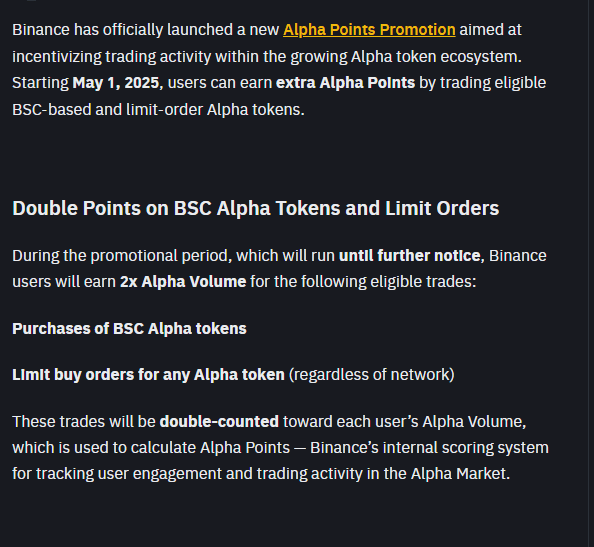Click the '(regardless of network)' text
The width and height of the screenshot is (594, 547).
[372, 375]
